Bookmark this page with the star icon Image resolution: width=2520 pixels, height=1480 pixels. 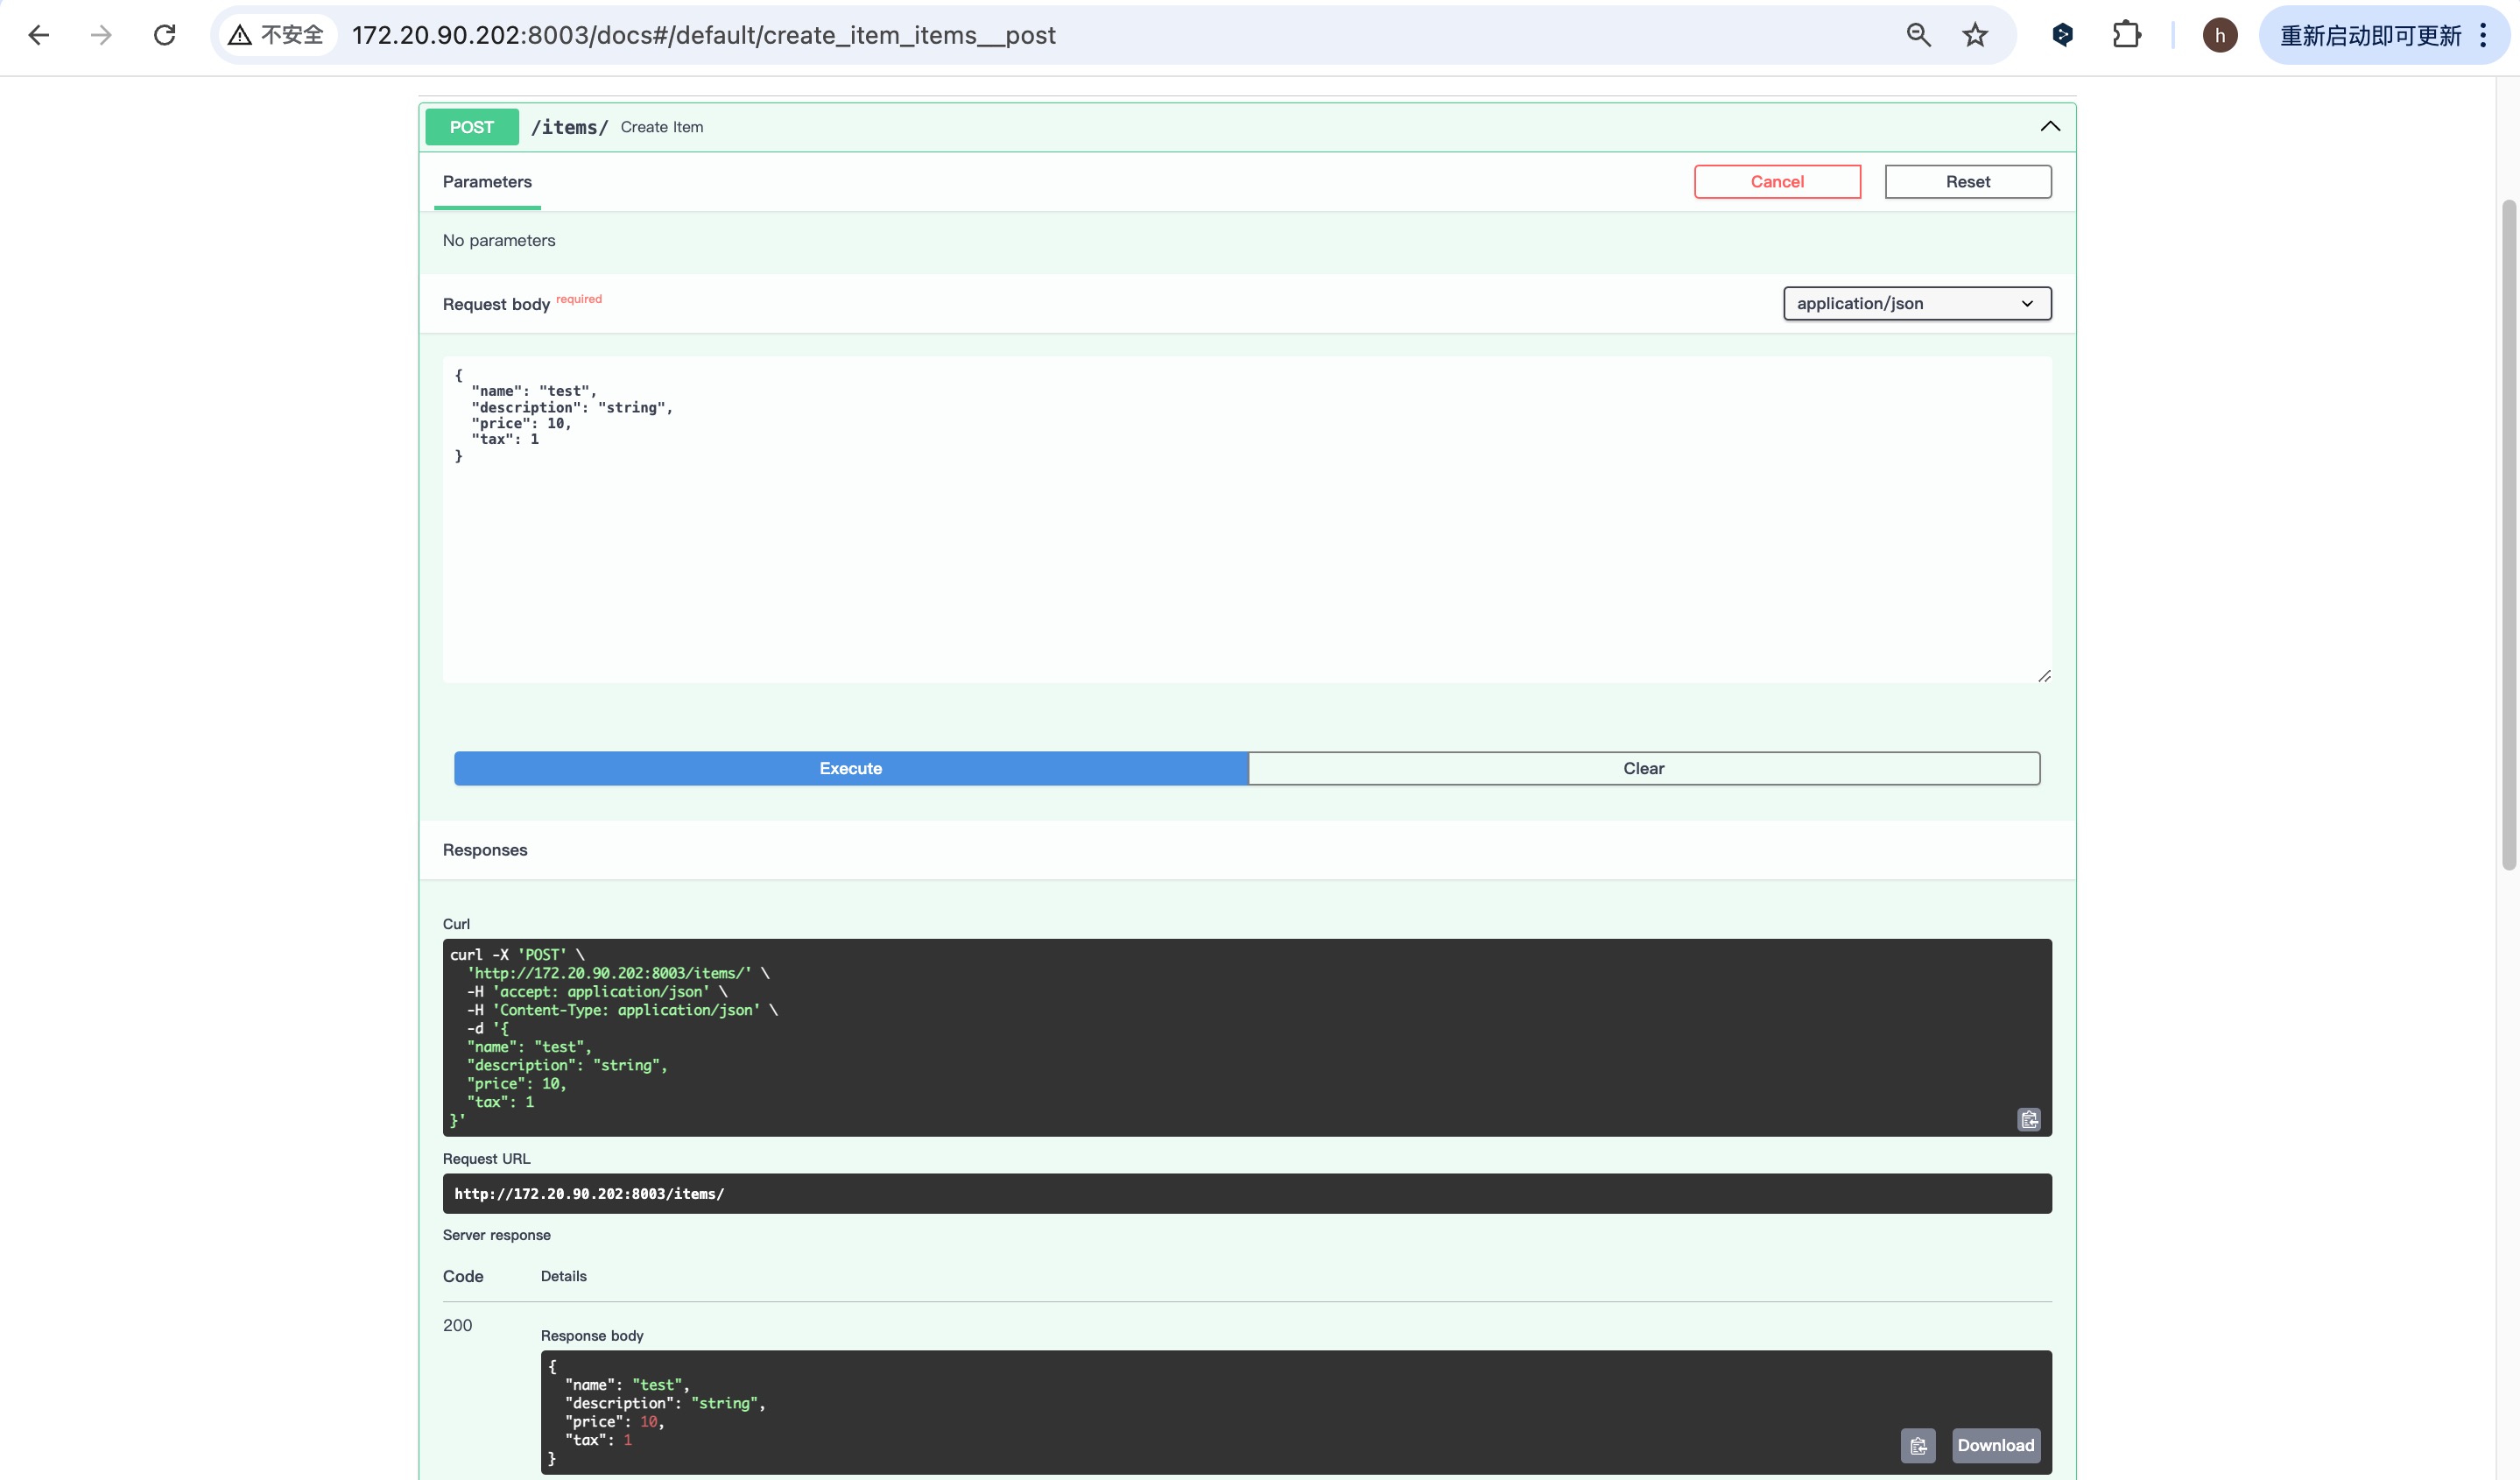click(x=1974, y=36)
